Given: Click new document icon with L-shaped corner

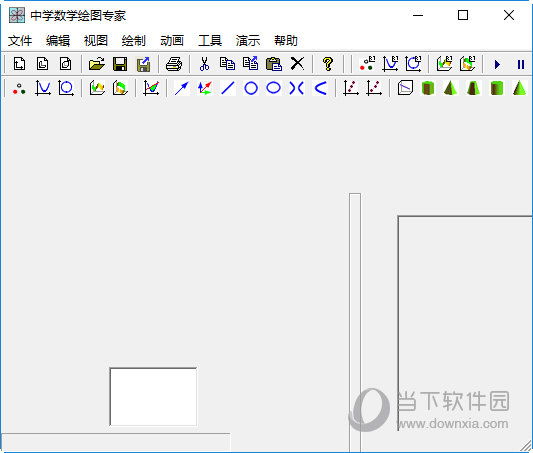Looking at the screenshot, I should (x=42, y=64).
